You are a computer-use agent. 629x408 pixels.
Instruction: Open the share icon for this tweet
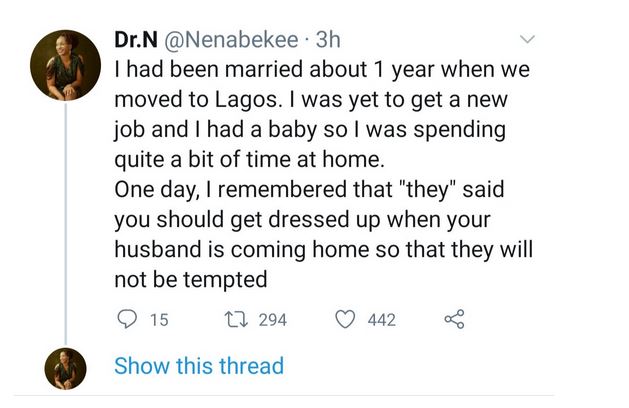(453, 320)
